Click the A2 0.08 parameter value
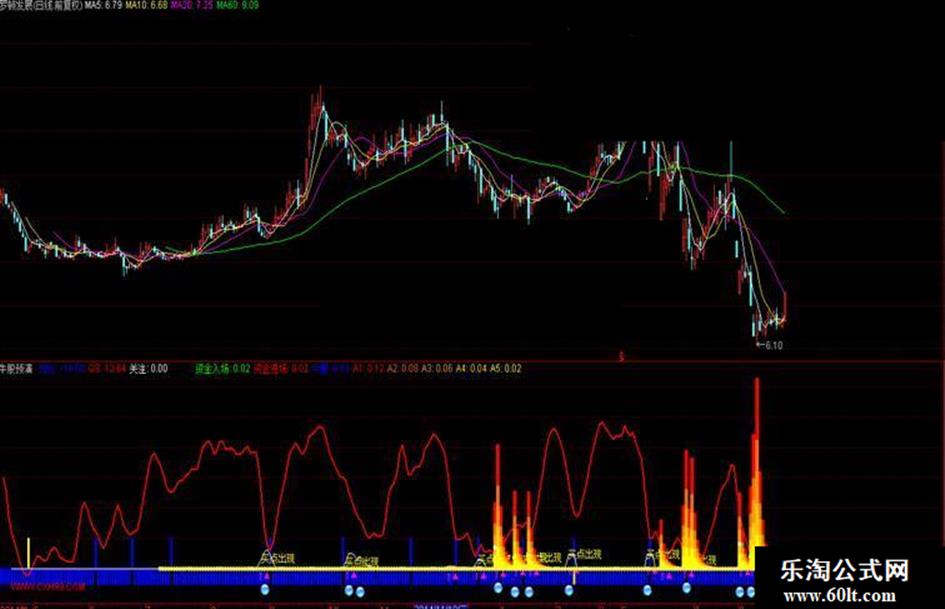This screenshot has width=945, height=609. pyautogui.click(x=402, y=368)
